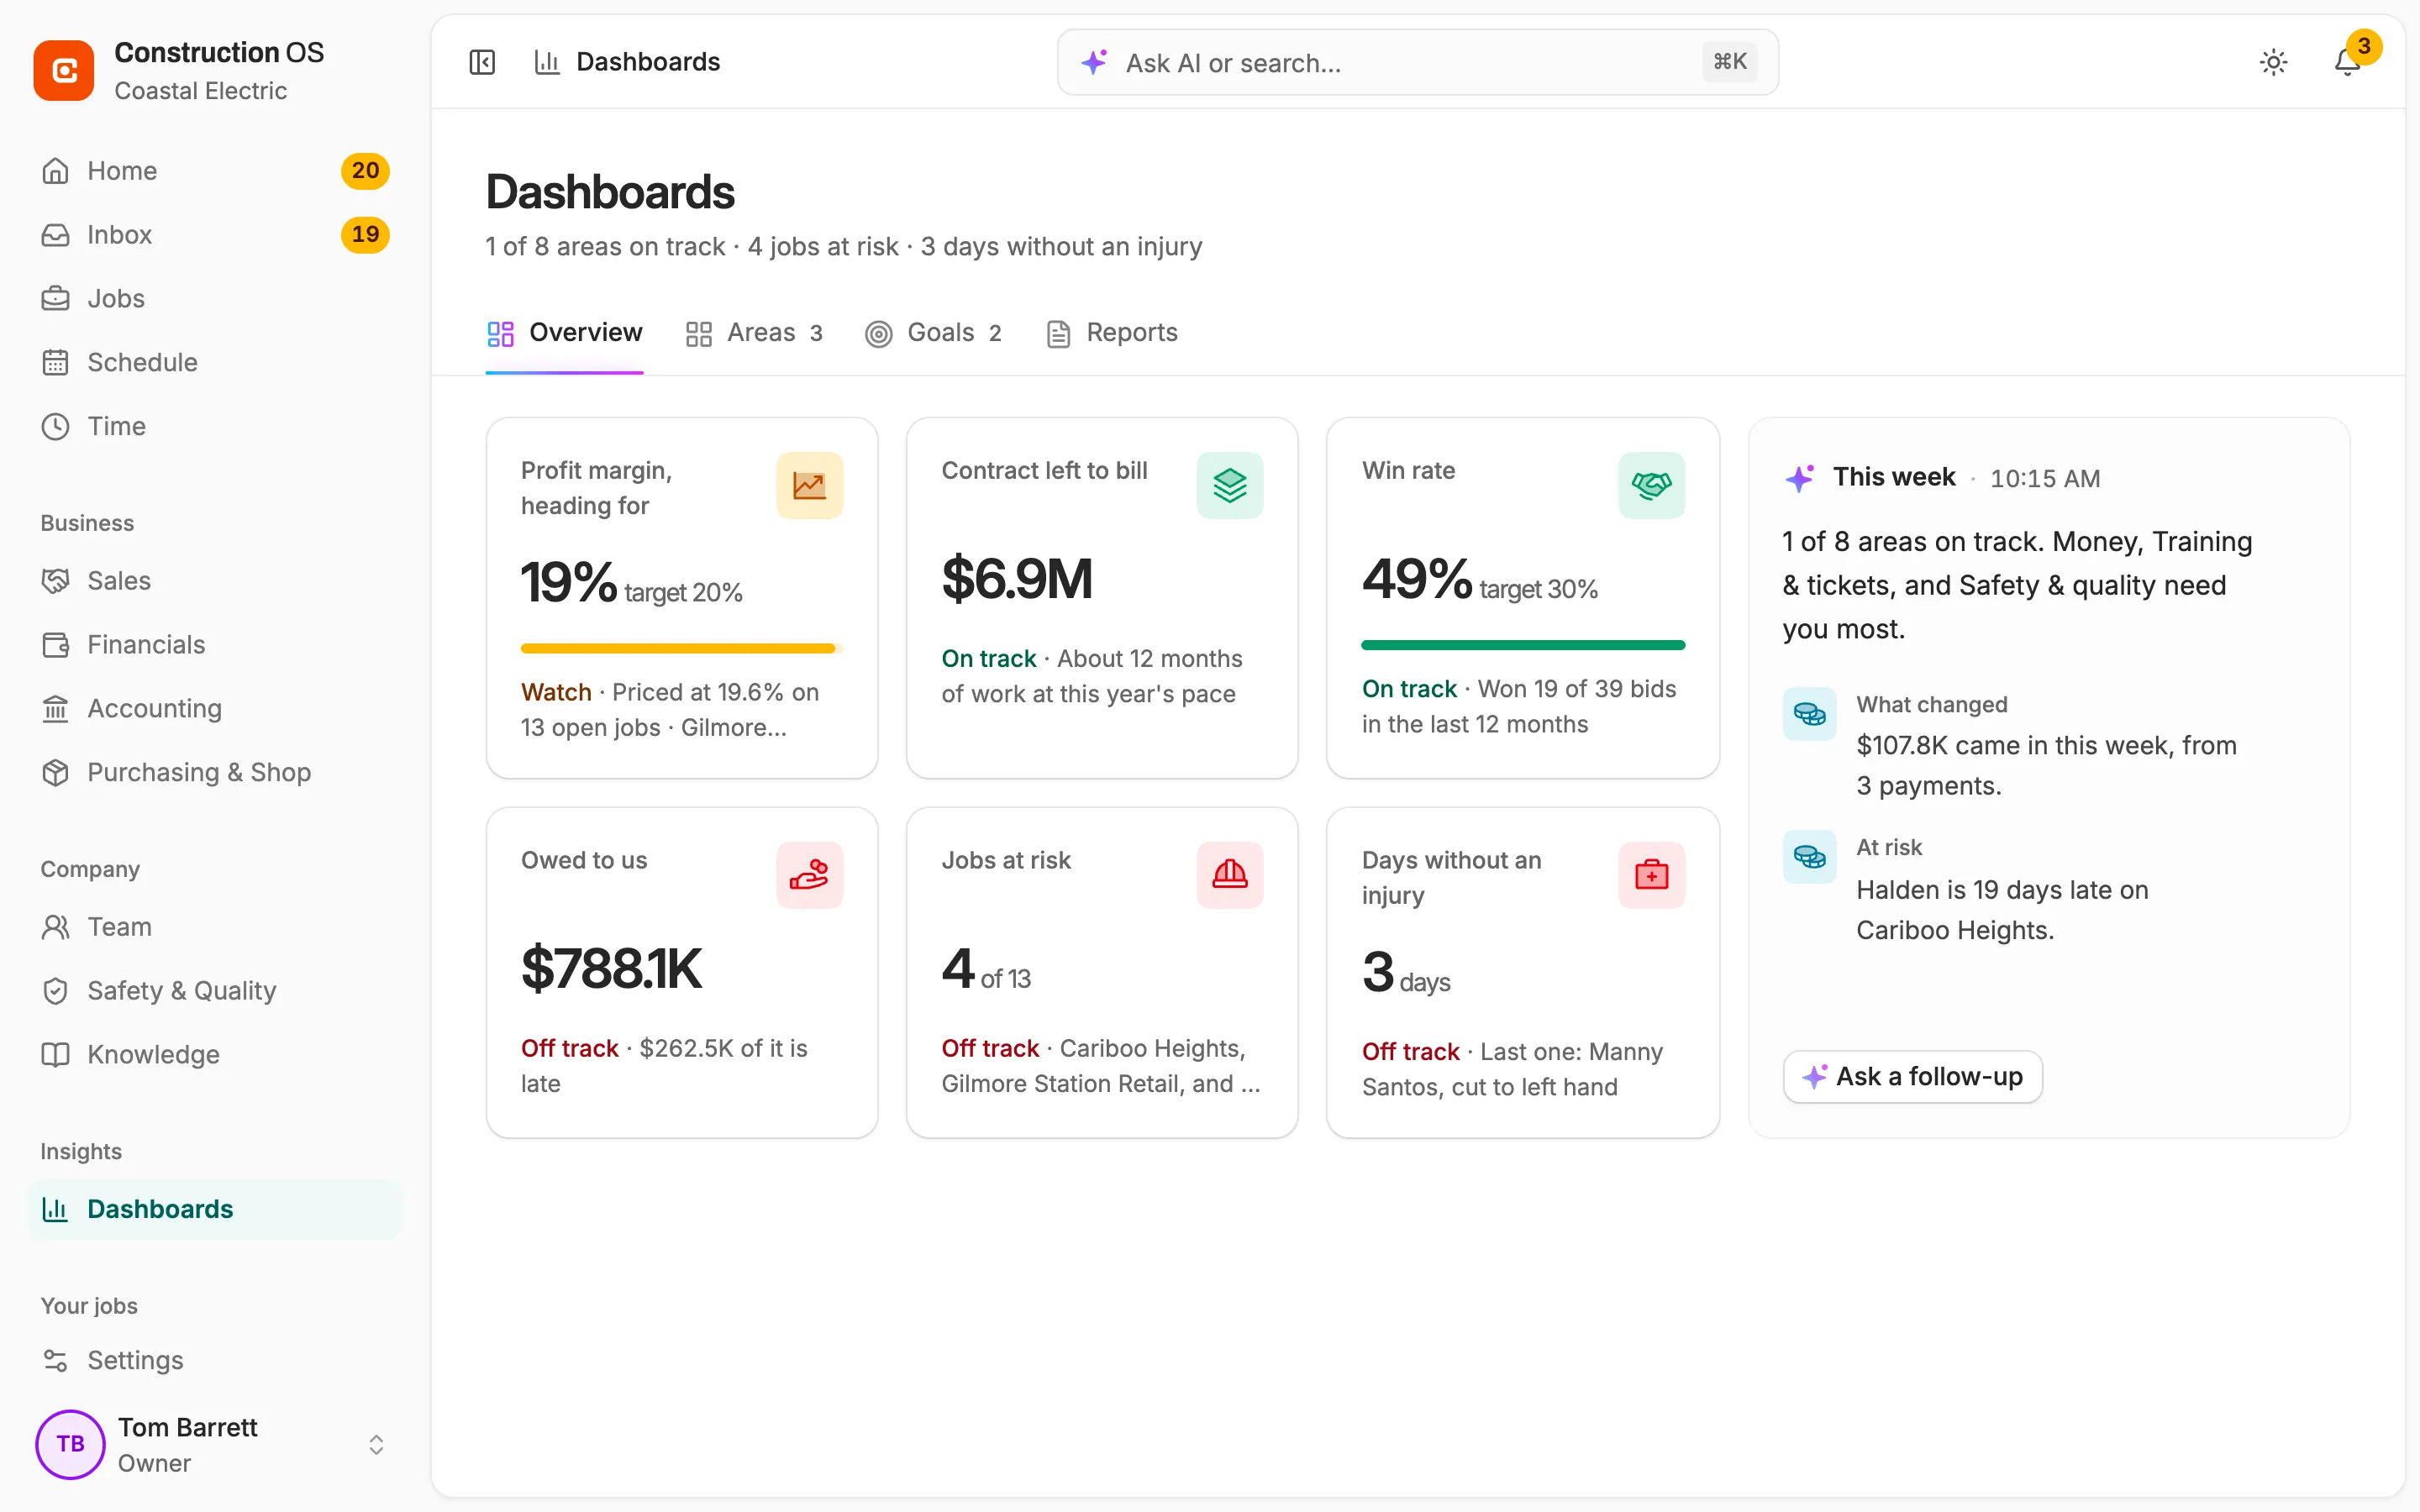Image resolution: width=2420 pixels, height=1512 pixels.
Task: Click '$107.8K came in this week' text
Action: click(x=2046, y=766)
